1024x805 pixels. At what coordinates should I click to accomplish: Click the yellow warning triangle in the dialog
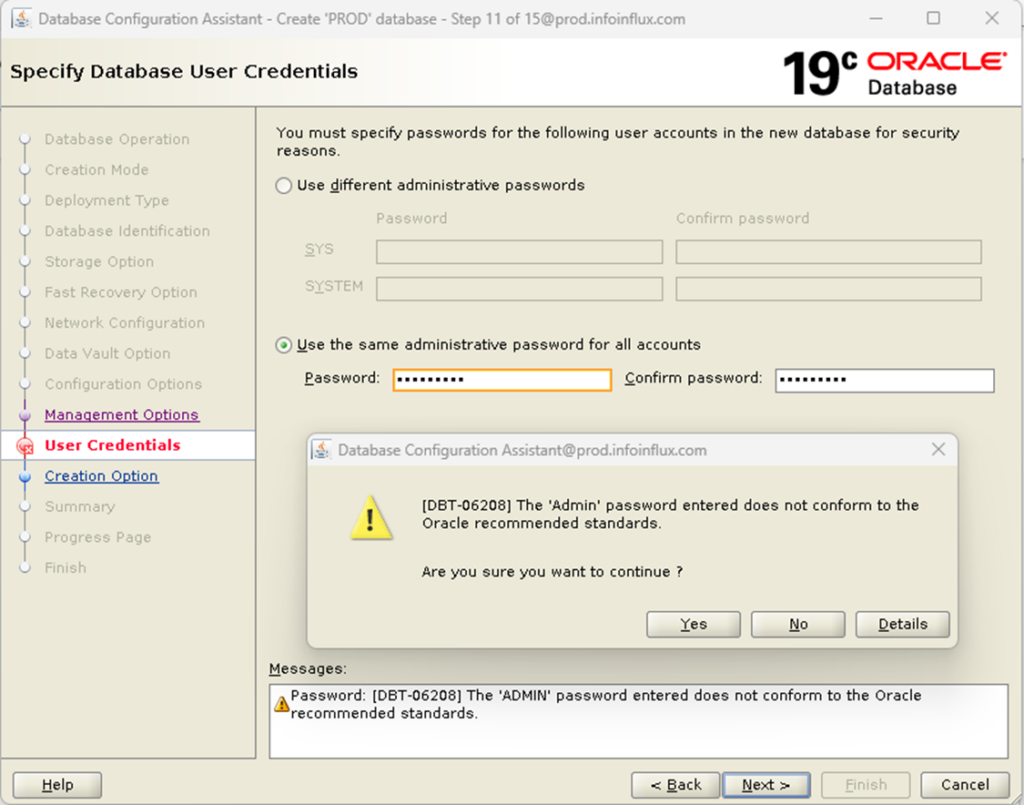coord(371,519)
